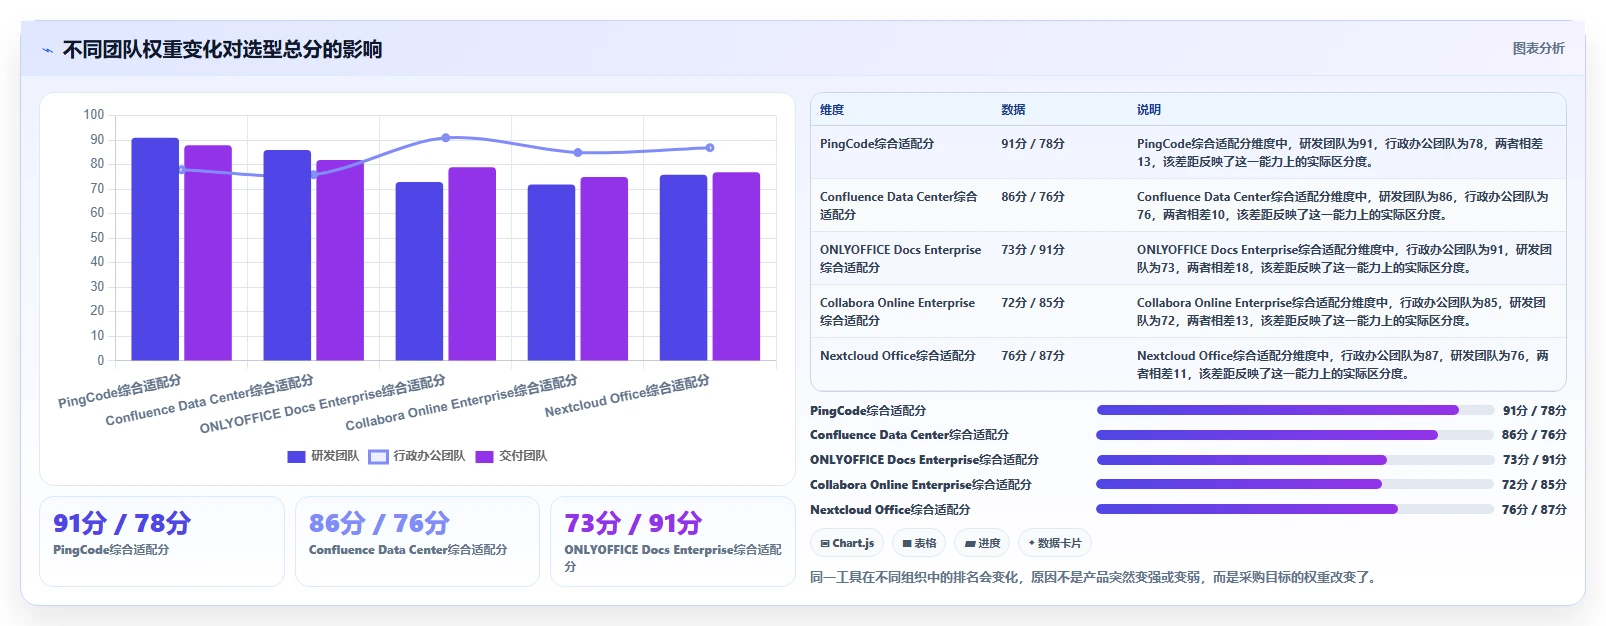The width and height of the screenshot is (1606, 626).
Task: Click the small icon beside the panel title
Action: (x=47, y=50)
